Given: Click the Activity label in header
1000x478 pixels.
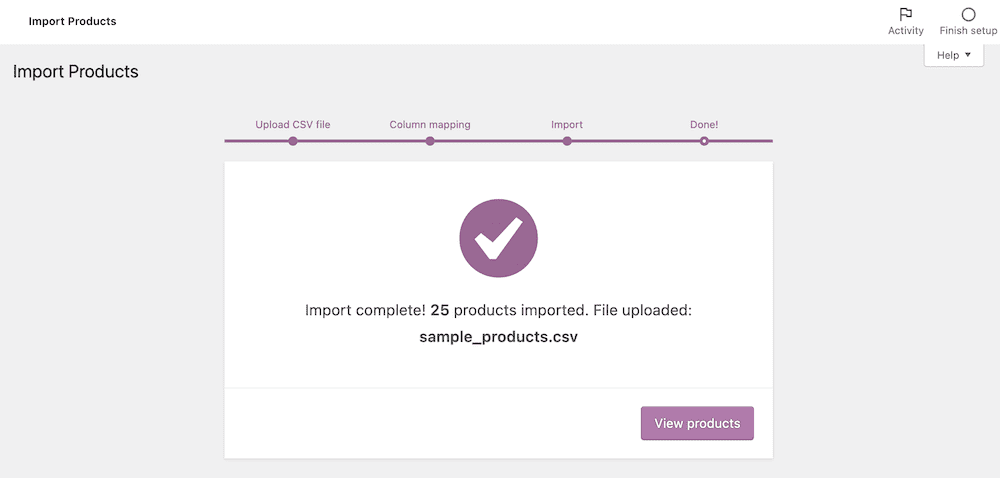Looking at the screenshot, I should click(x=905, y=31).
